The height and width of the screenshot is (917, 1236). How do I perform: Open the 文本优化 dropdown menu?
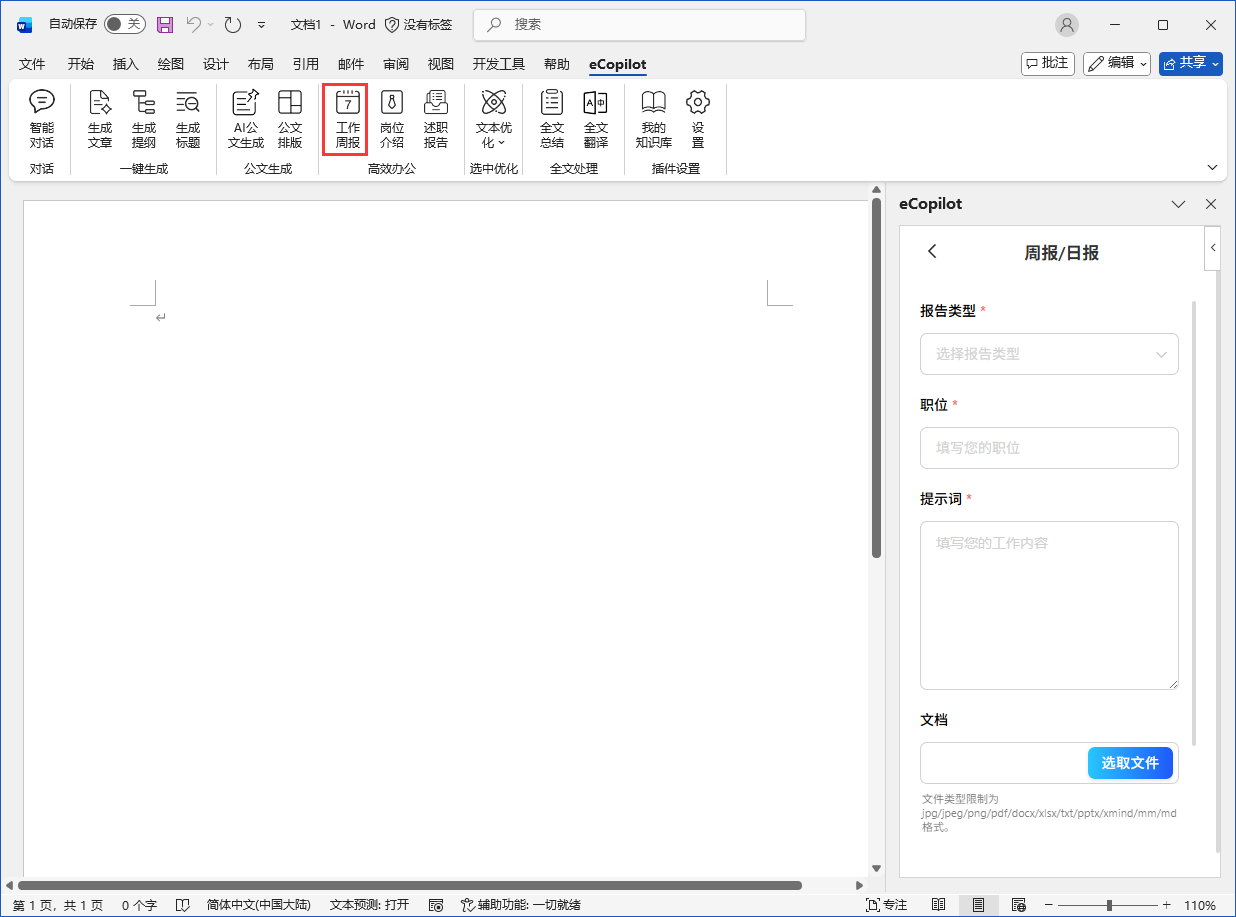[x=494, y=118]
